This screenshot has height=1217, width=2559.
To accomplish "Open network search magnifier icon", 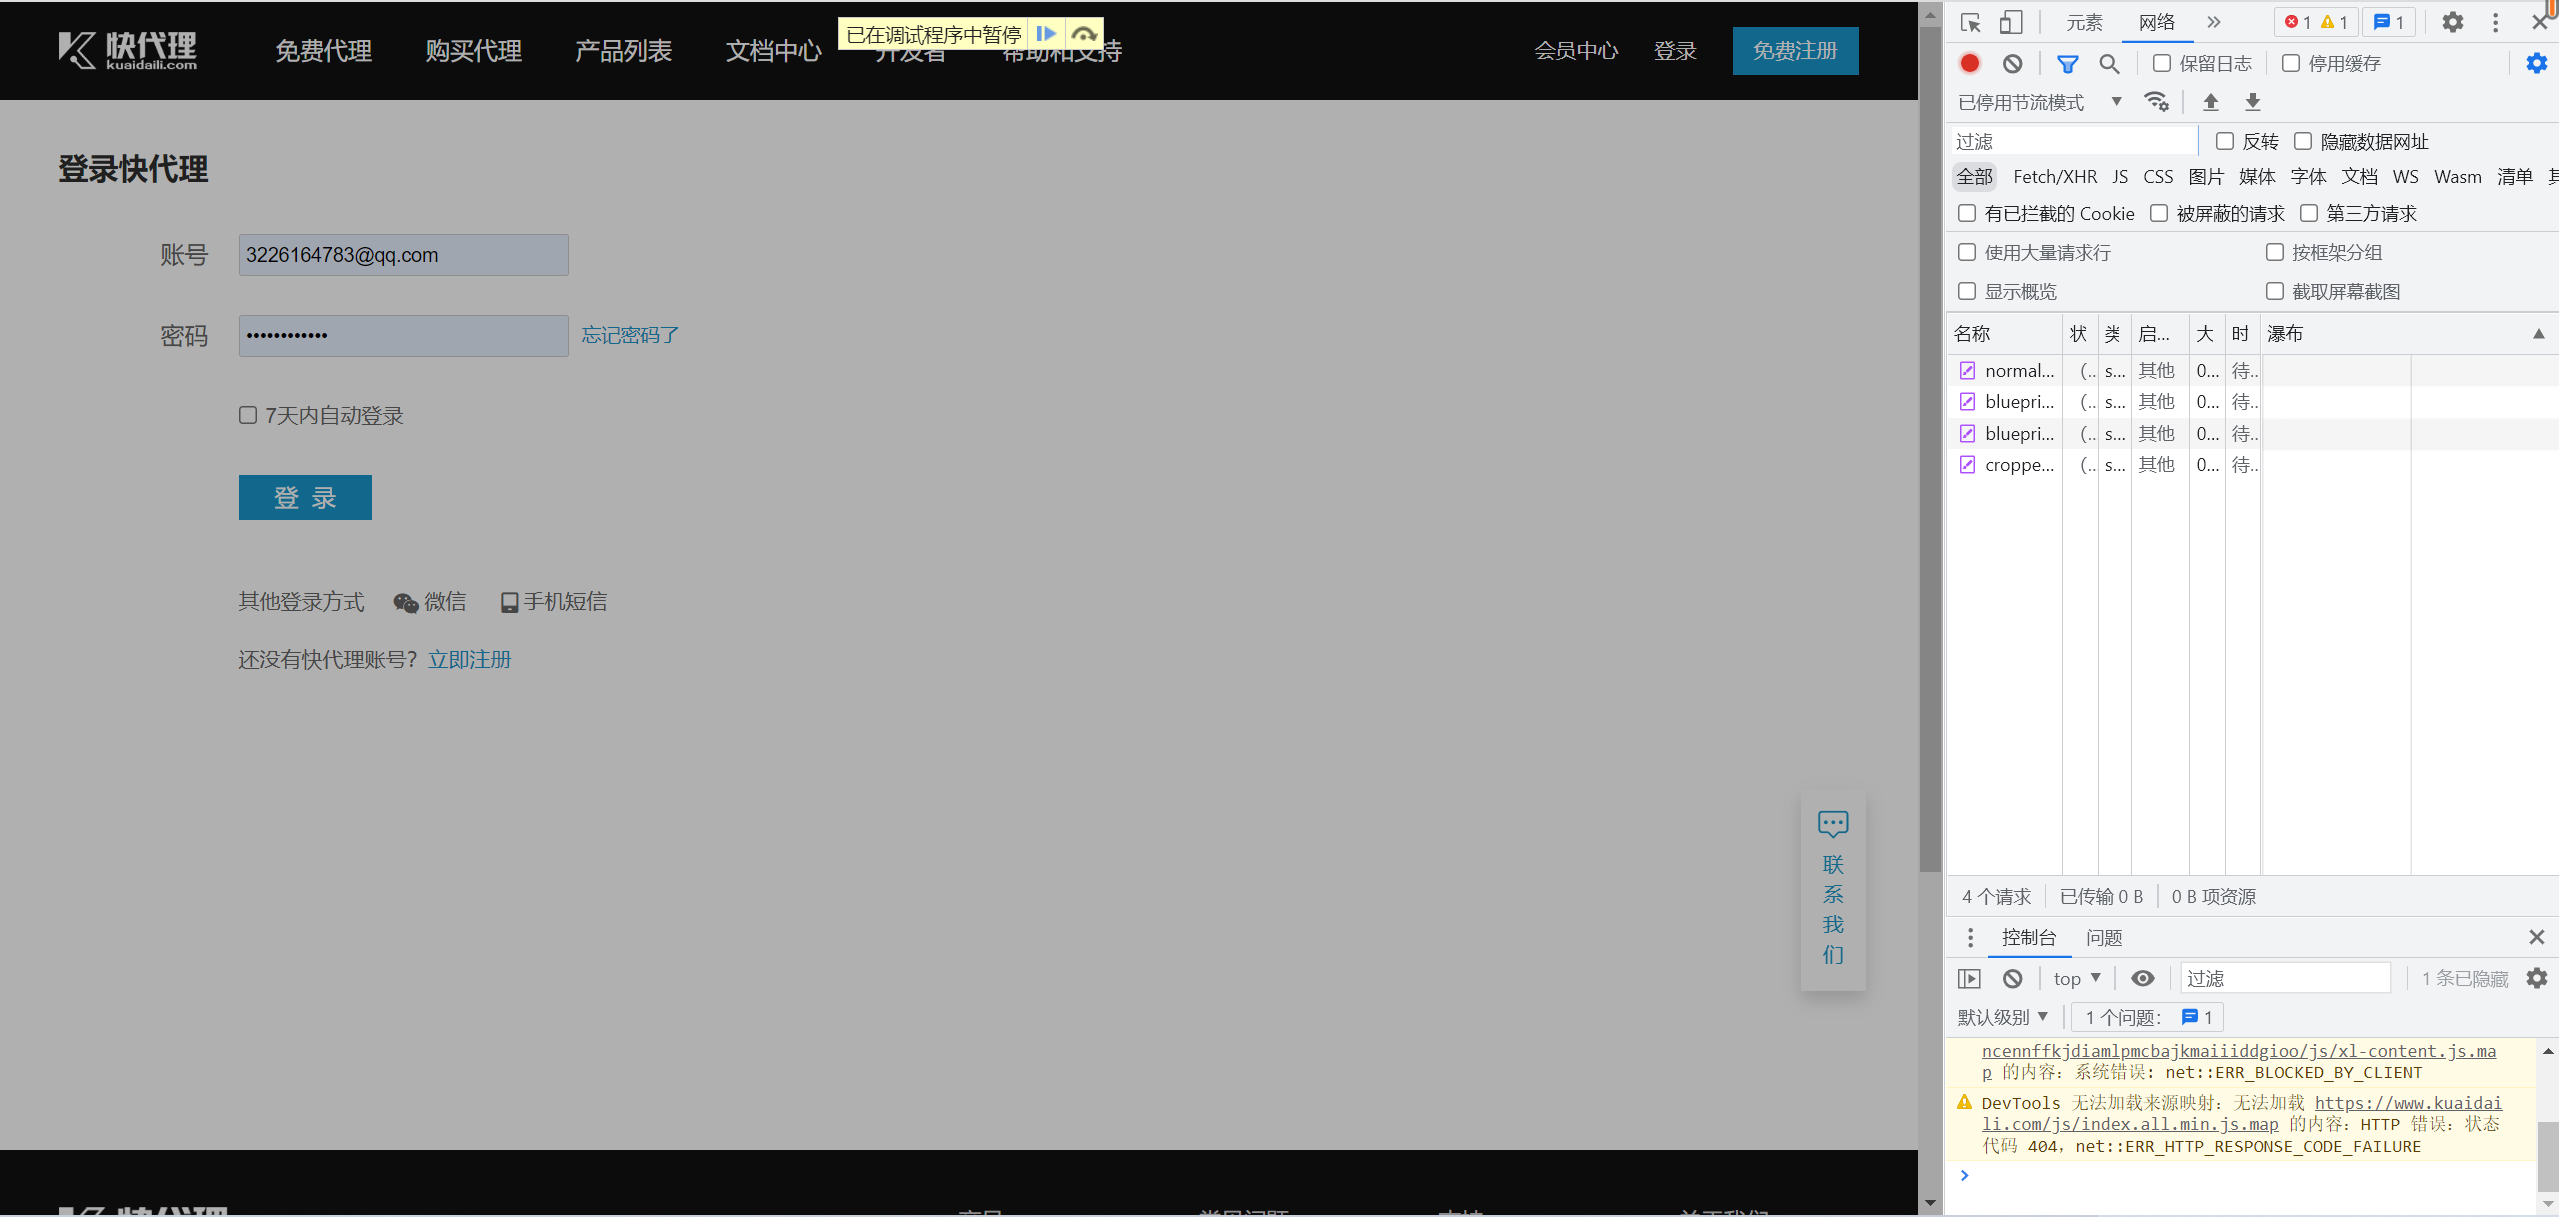I will tap(2109, 63).
